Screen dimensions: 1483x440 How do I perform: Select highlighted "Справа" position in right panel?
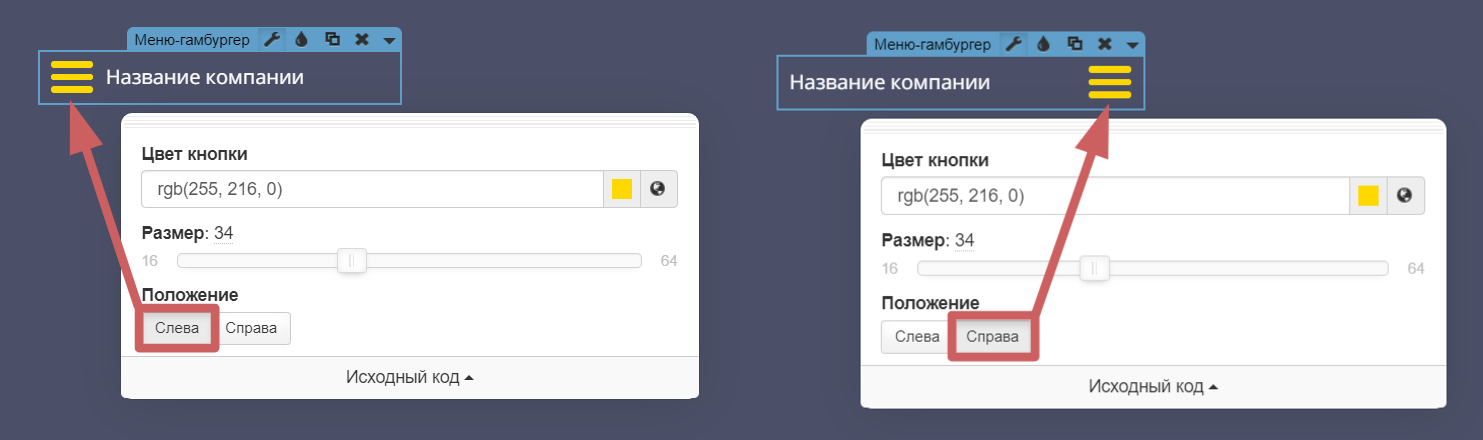coord(992,337)
